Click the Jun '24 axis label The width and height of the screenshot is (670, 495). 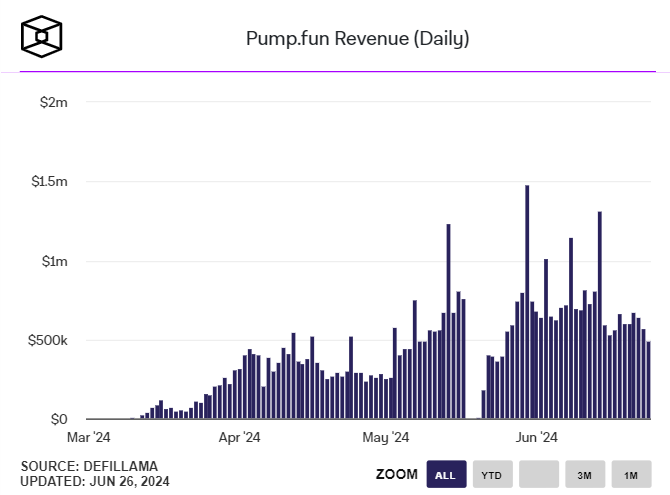coord(536,437)
